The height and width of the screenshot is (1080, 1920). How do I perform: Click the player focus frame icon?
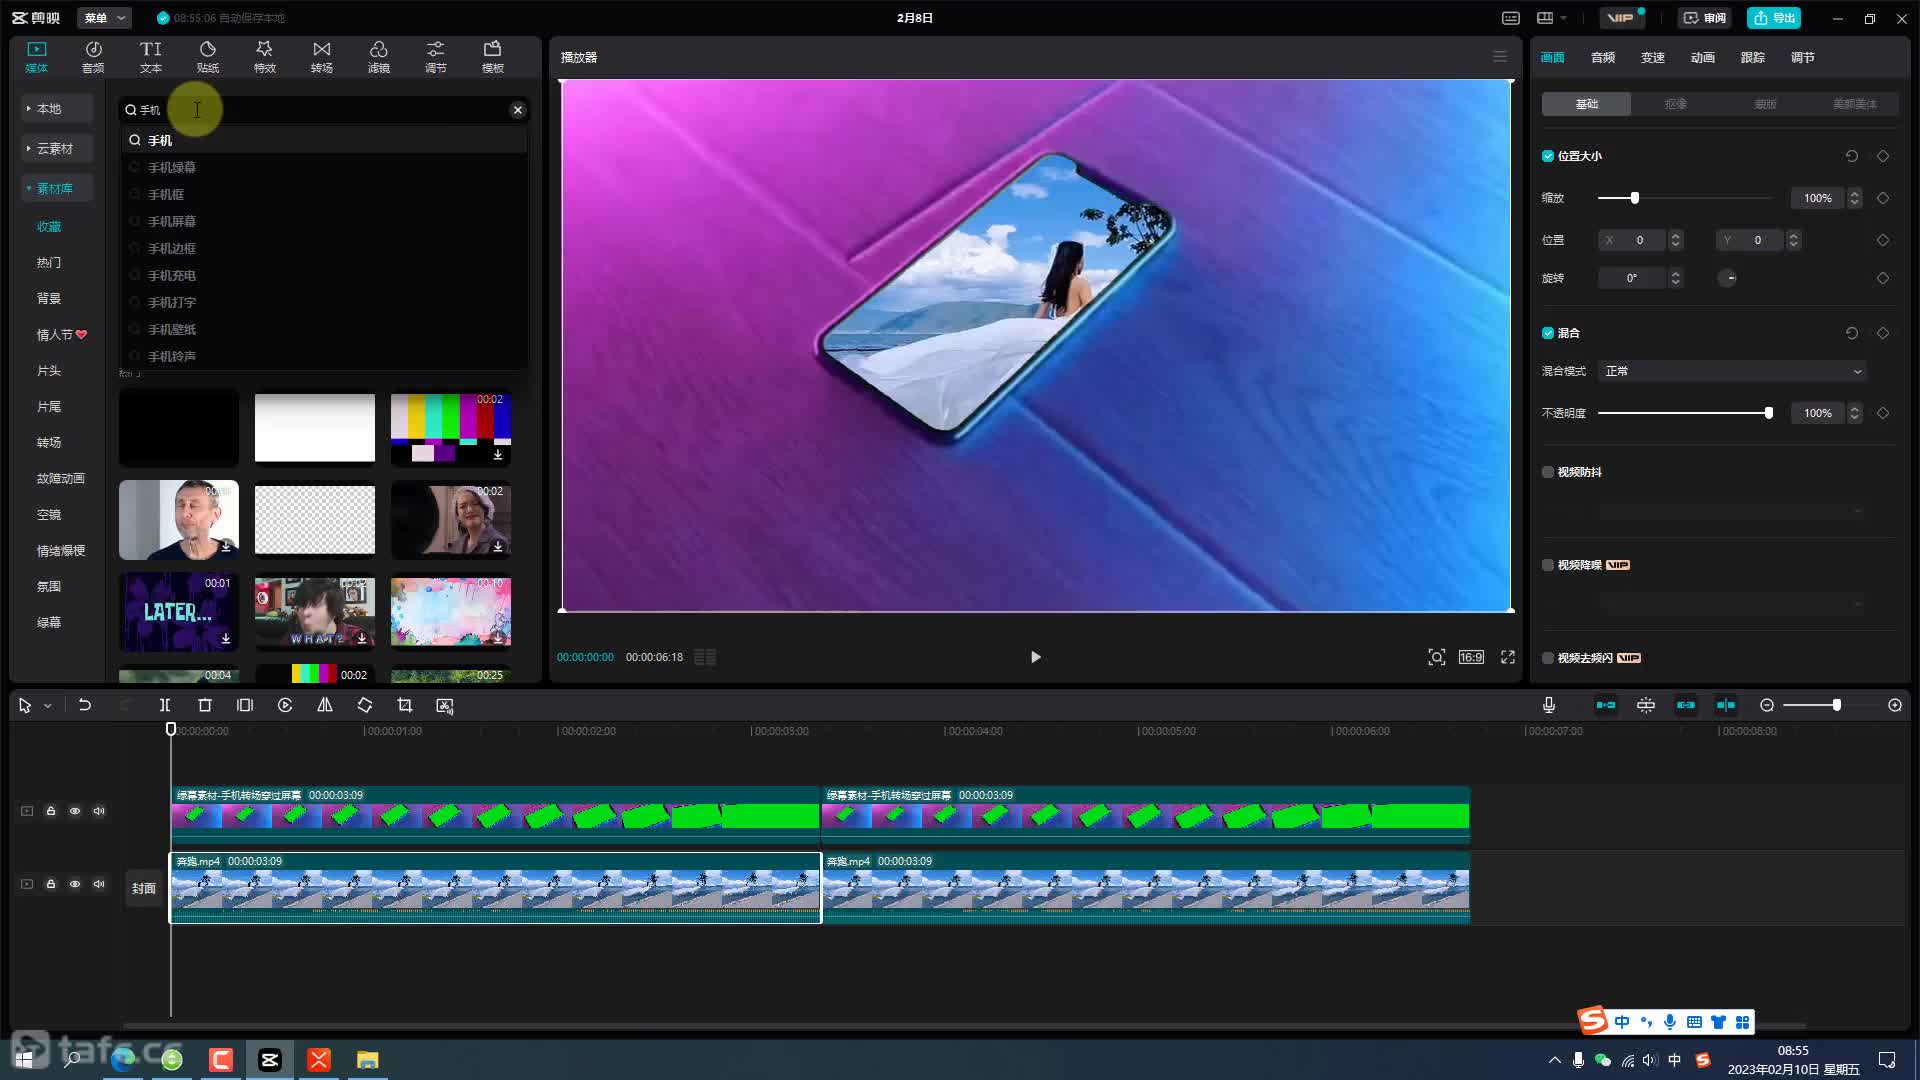(1437, 657)
